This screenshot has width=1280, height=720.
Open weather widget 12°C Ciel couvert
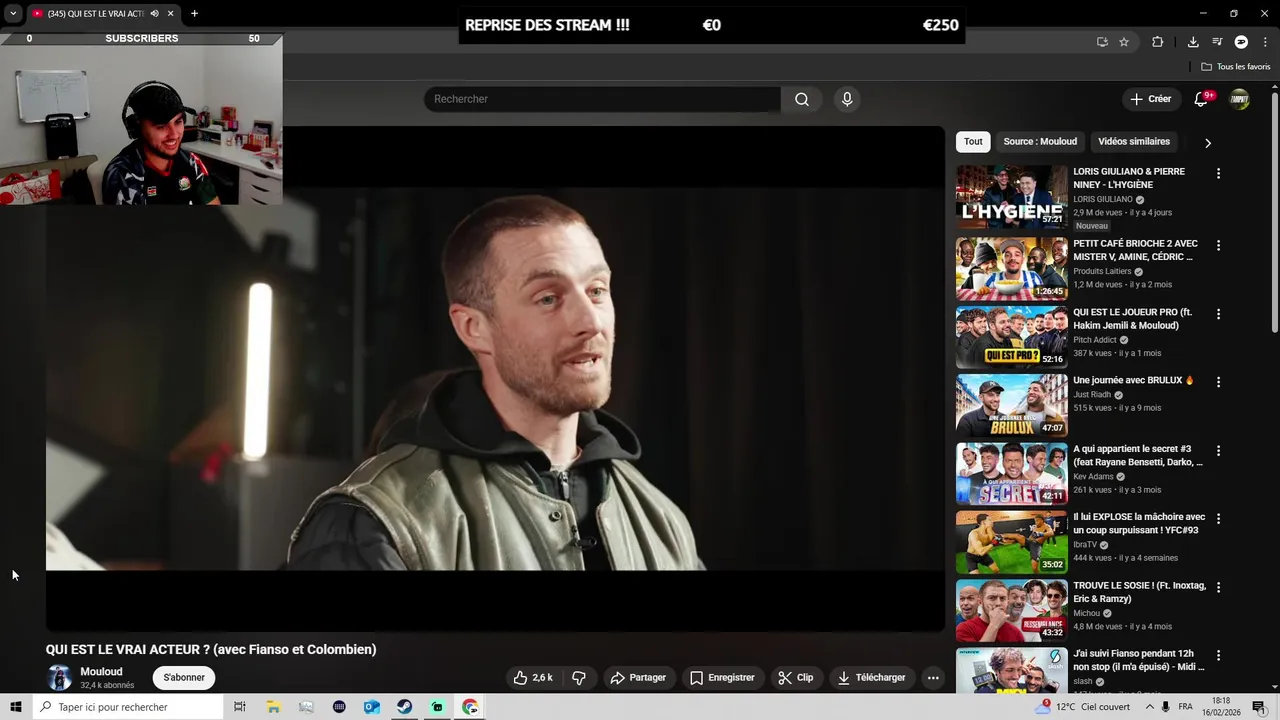pyautogui.click(x=1084, y=706)
